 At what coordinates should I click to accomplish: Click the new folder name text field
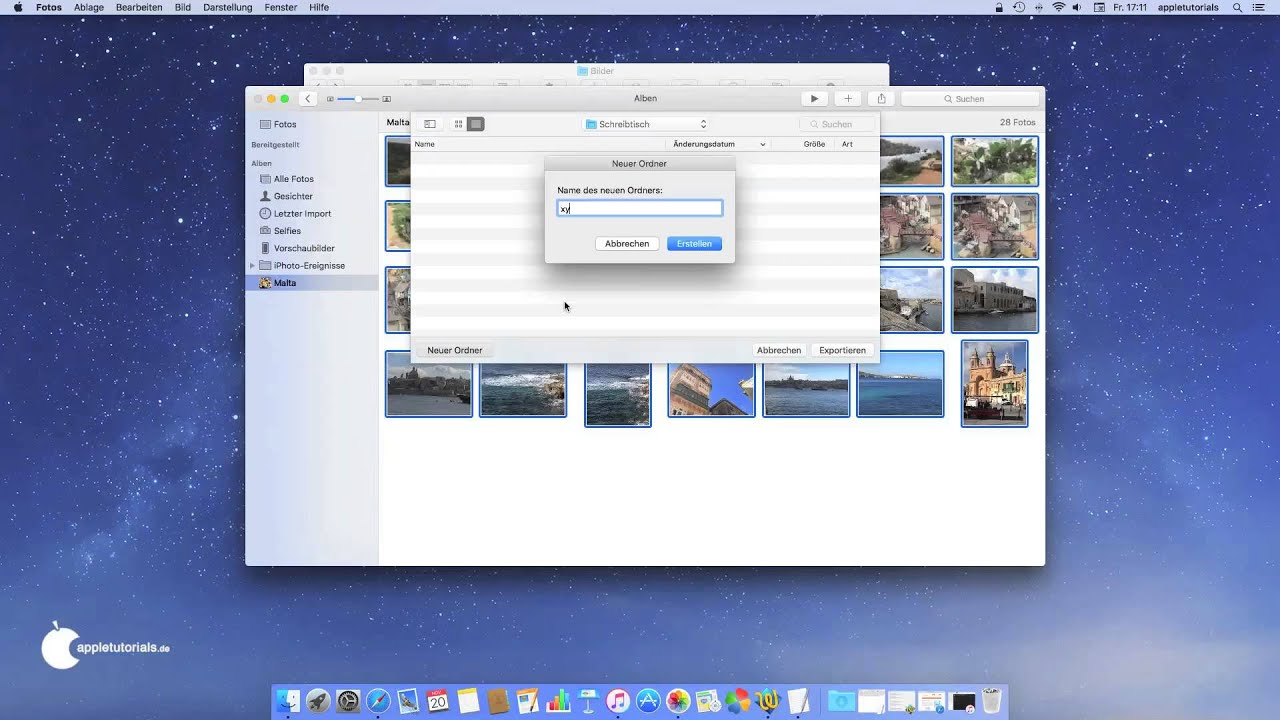click(x=640, y=208)
